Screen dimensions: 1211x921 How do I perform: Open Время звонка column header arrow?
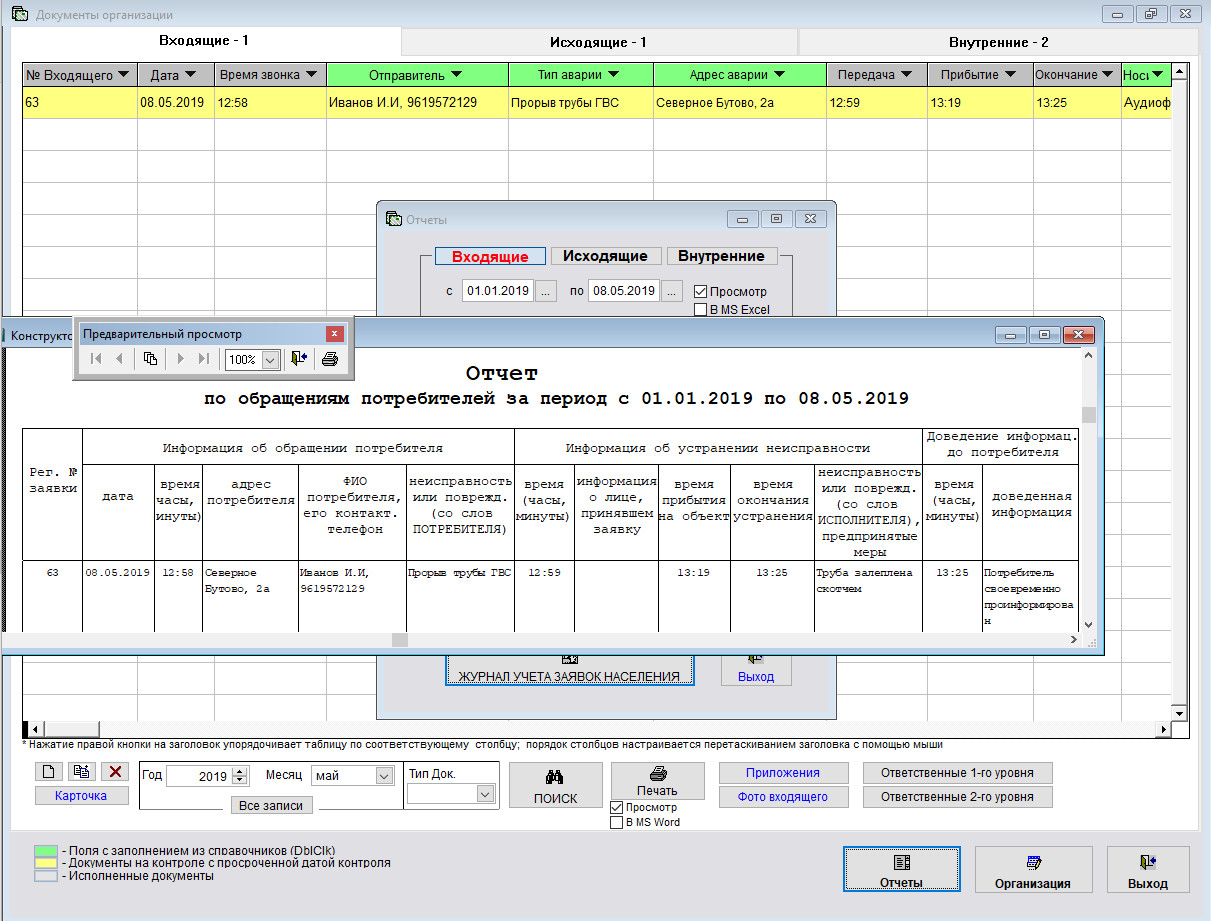point(311,75)
